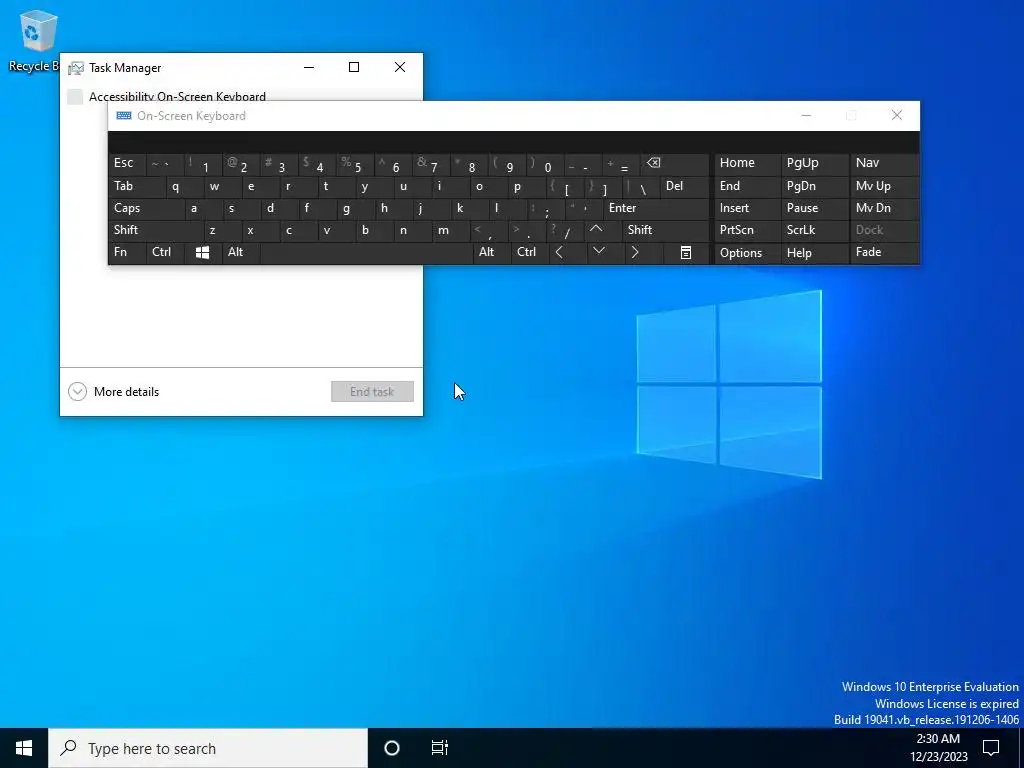Open the notification Action Center
Image resolution: width=1024 pixels, height=768 pixels.
(x=991, y=748)
